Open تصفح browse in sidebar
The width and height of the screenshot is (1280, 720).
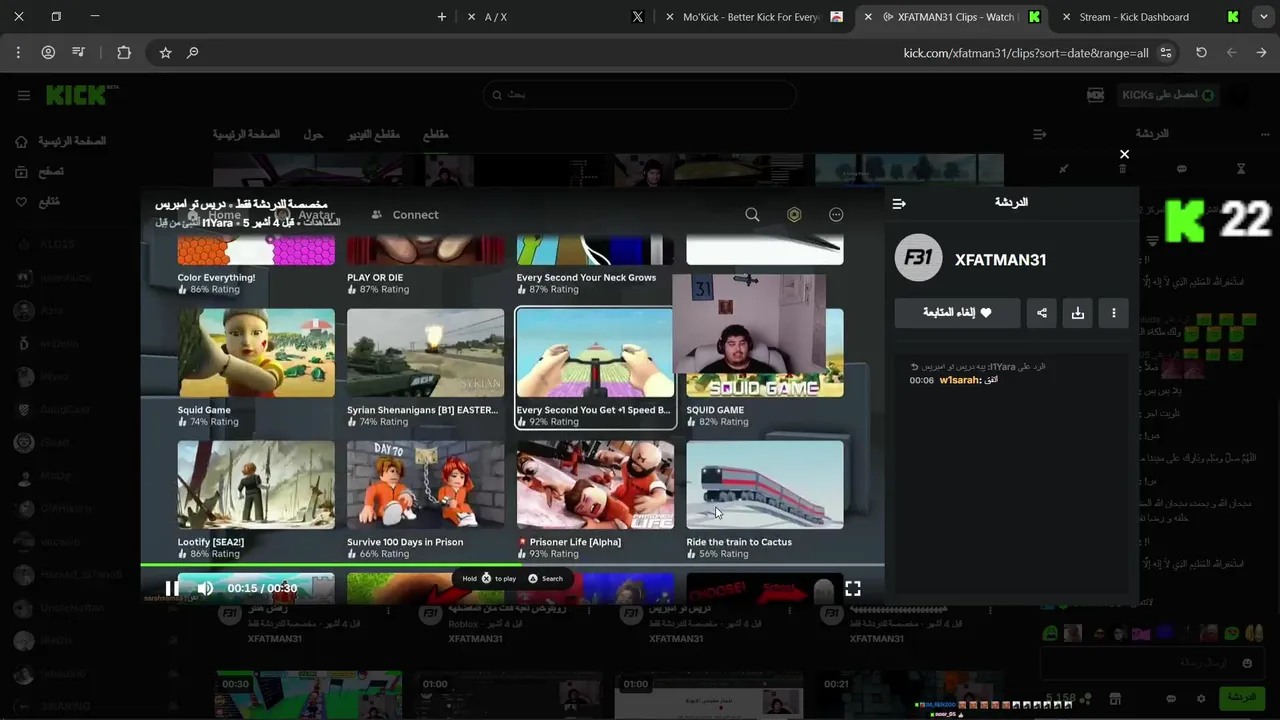pyautogui.click(x=40, y=172)
